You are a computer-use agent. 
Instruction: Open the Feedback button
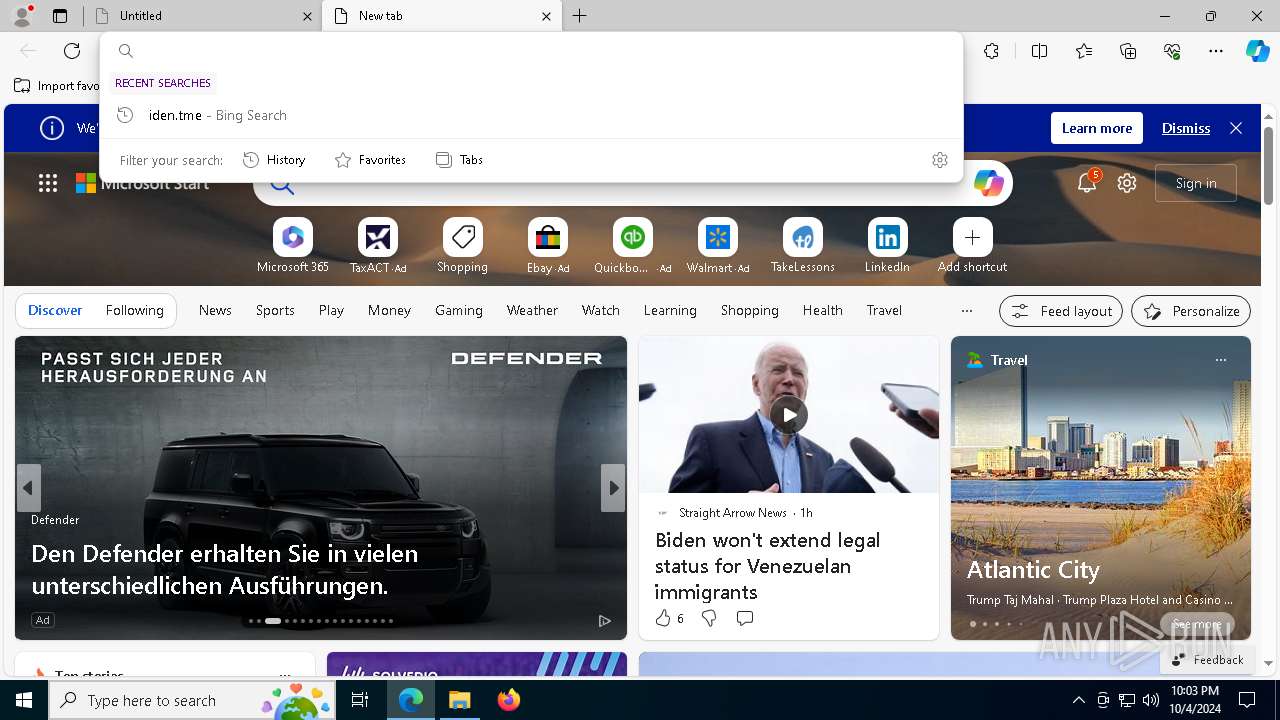click(x=1208, y=660)
